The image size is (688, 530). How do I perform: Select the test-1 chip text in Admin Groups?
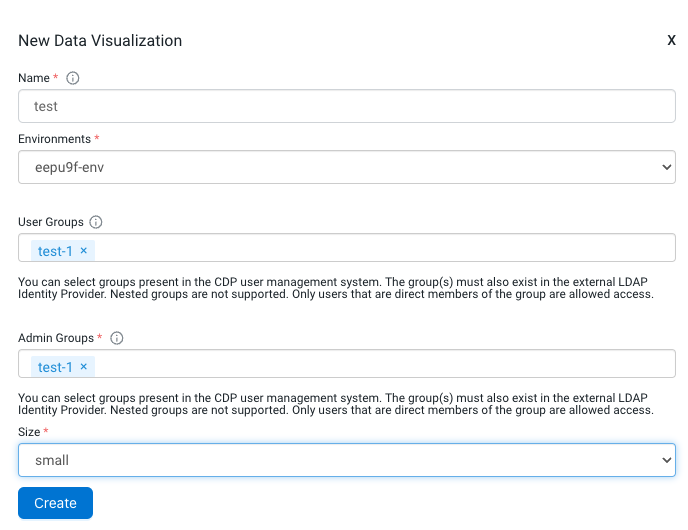click(x=55, y=367)
